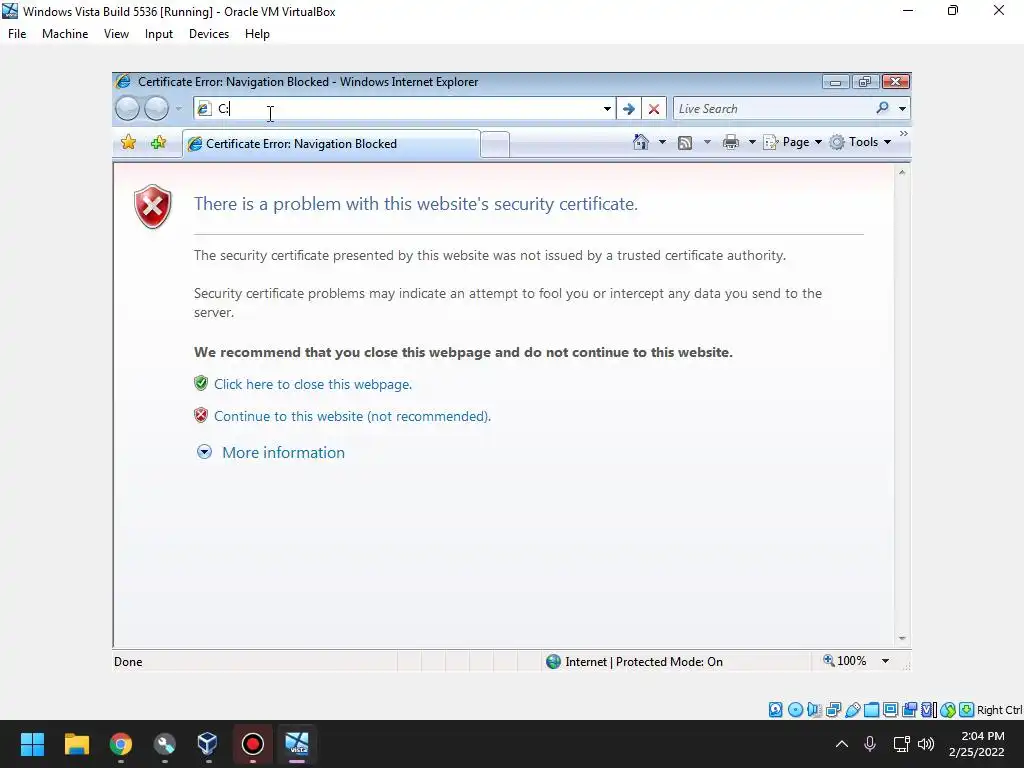
Task: Expand the address bar history dropdown
Action: click(607, 108)
